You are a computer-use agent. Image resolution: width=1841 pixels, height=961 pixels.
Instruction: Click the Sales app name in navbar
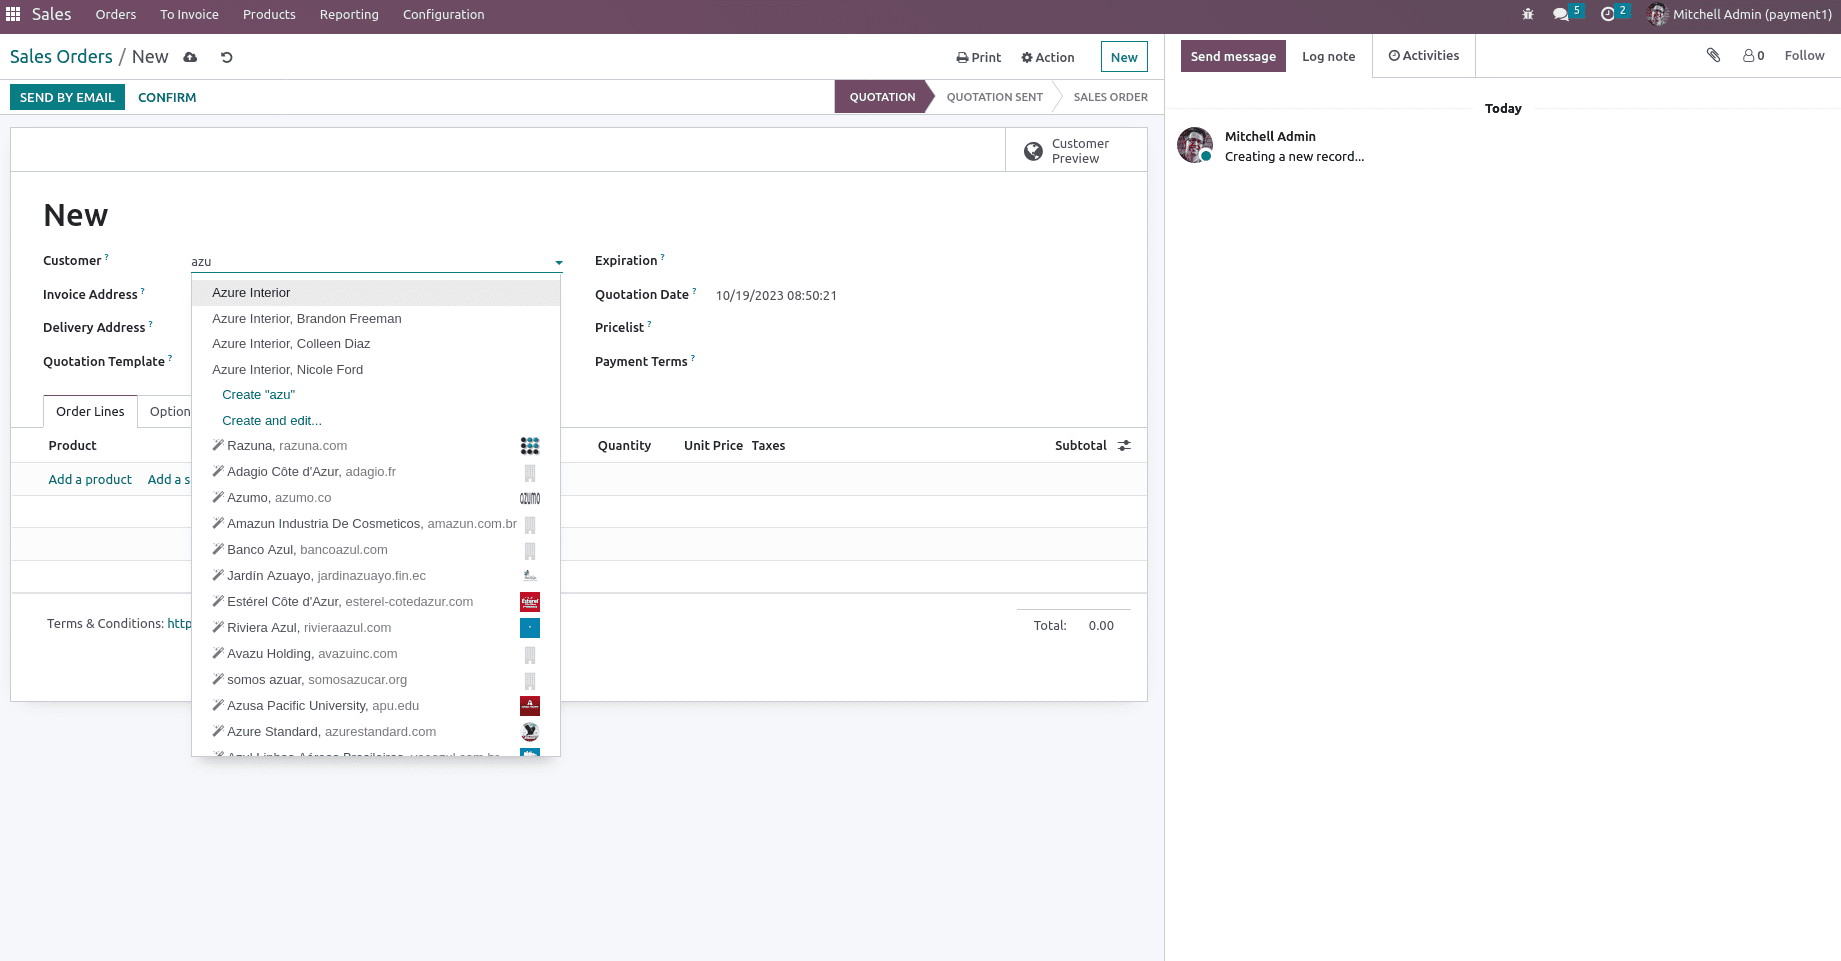click(51, 14)
